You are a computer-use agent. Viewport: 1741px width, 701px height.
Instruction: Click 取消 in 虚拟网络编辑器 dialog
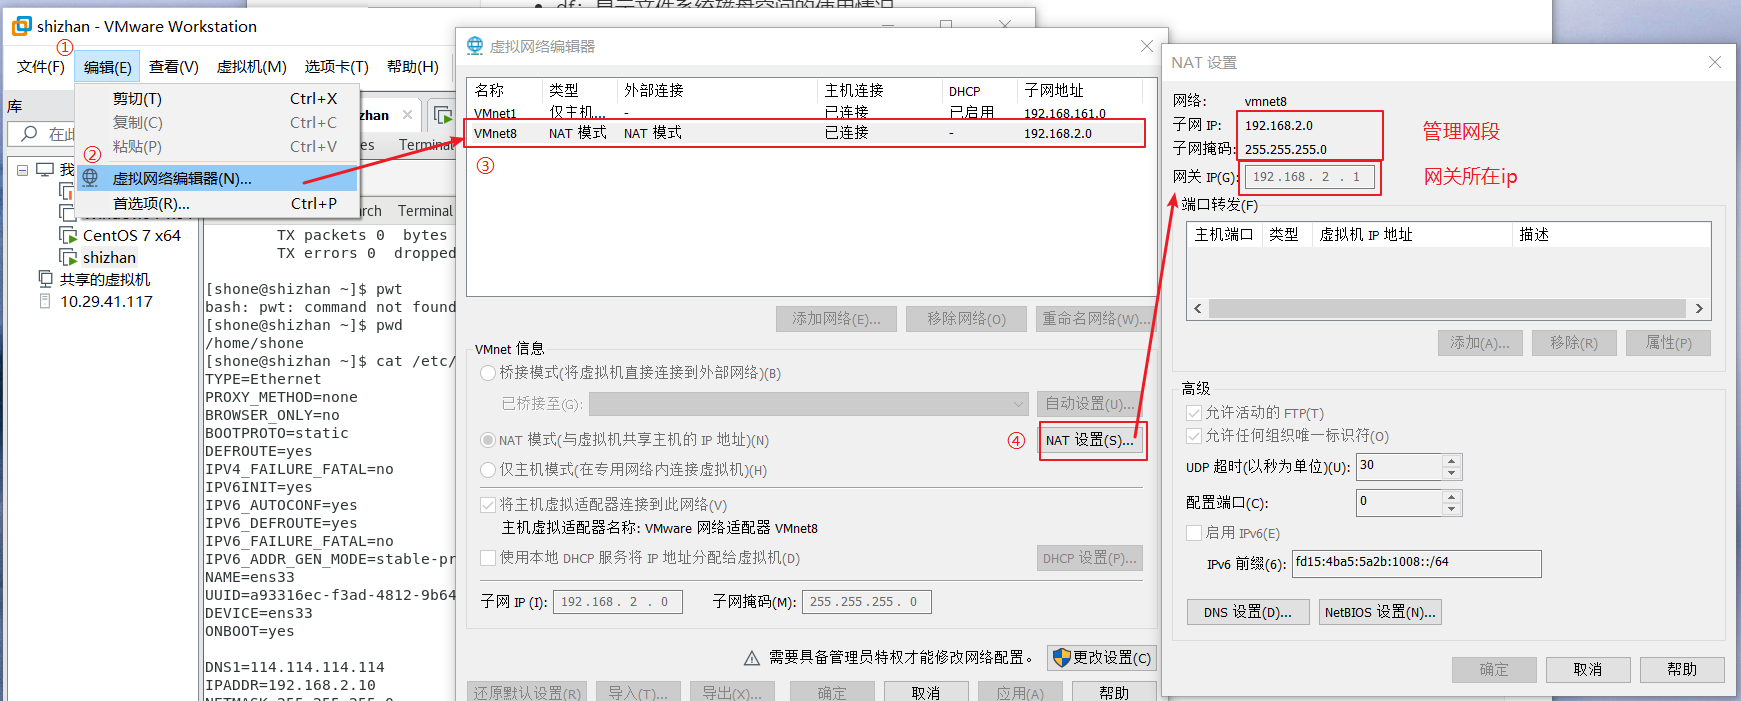(926, 692)
